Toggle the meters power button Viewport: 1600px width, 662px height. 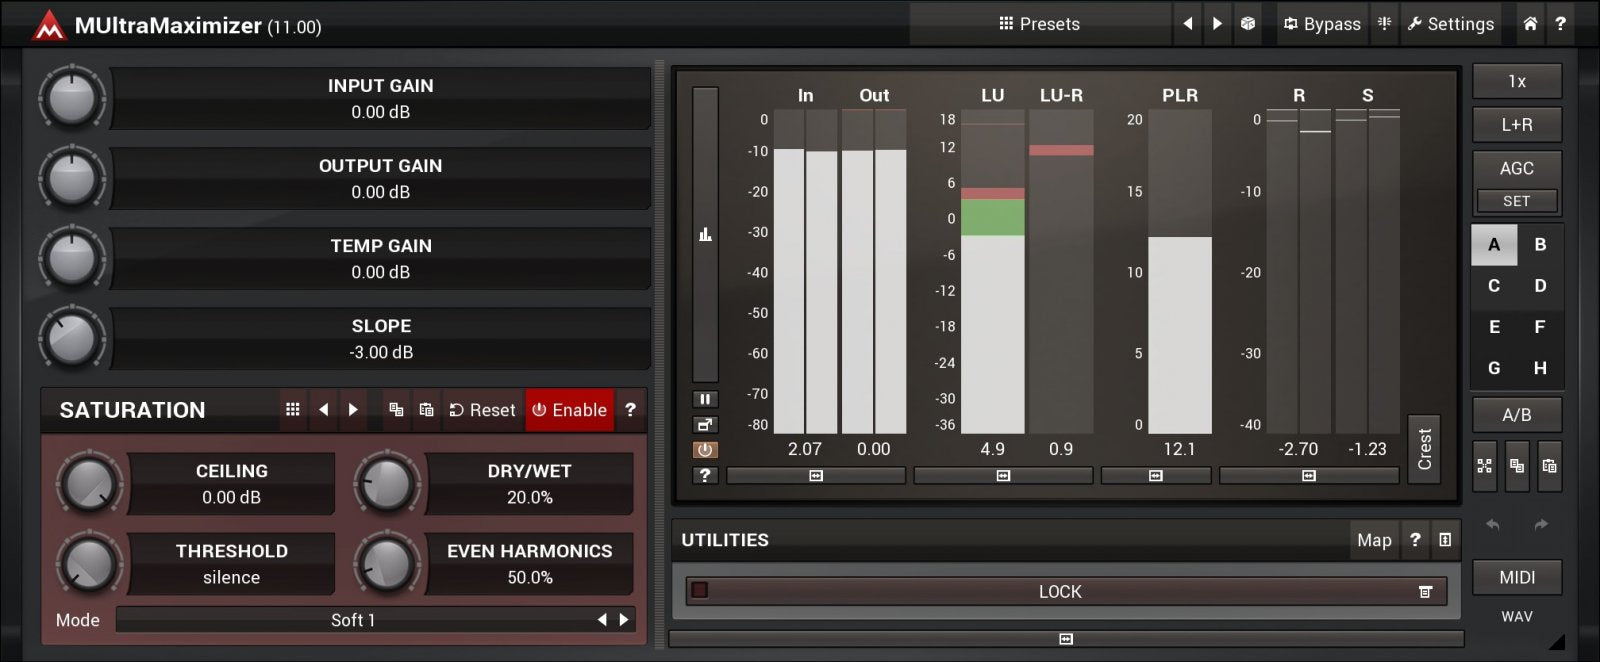[x=705, y=450]
